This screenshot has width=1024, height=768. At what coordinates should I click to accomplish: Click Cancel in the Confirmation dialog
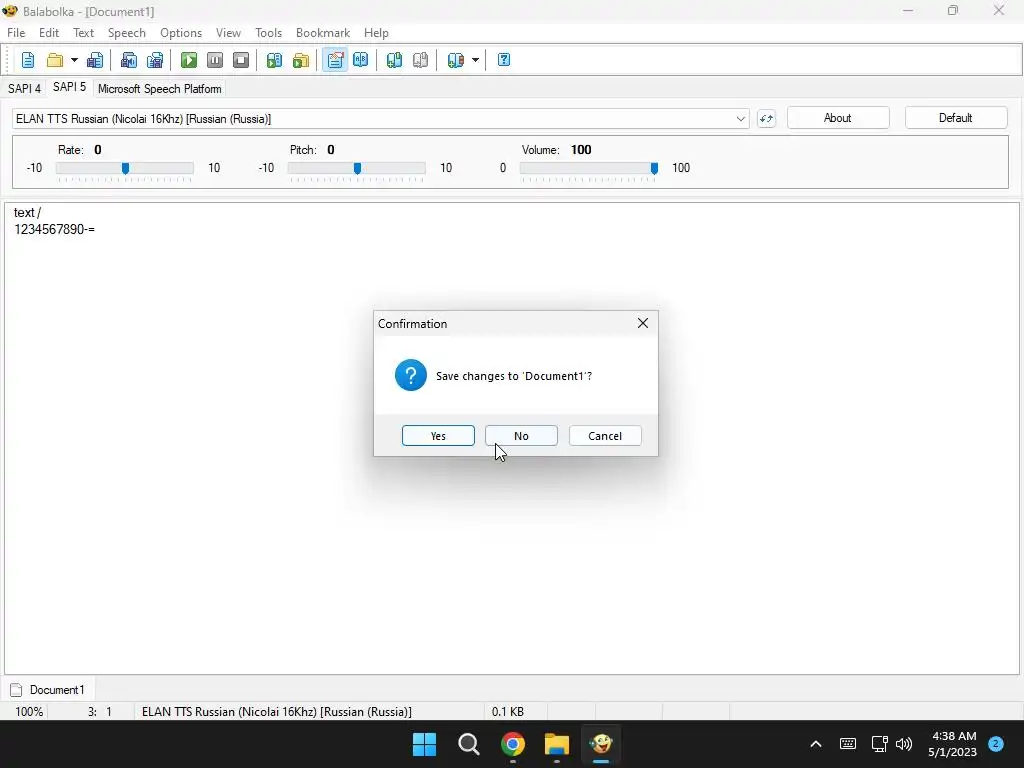click(605, 436)
